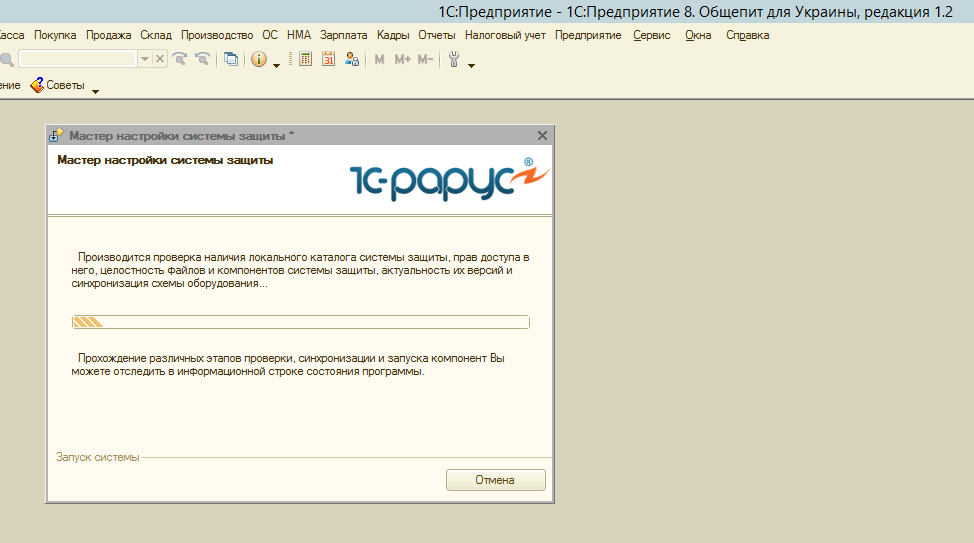
Task: Click the paragraph starting 'Прохождение различных этапов'
Action: tap(288, 365)
